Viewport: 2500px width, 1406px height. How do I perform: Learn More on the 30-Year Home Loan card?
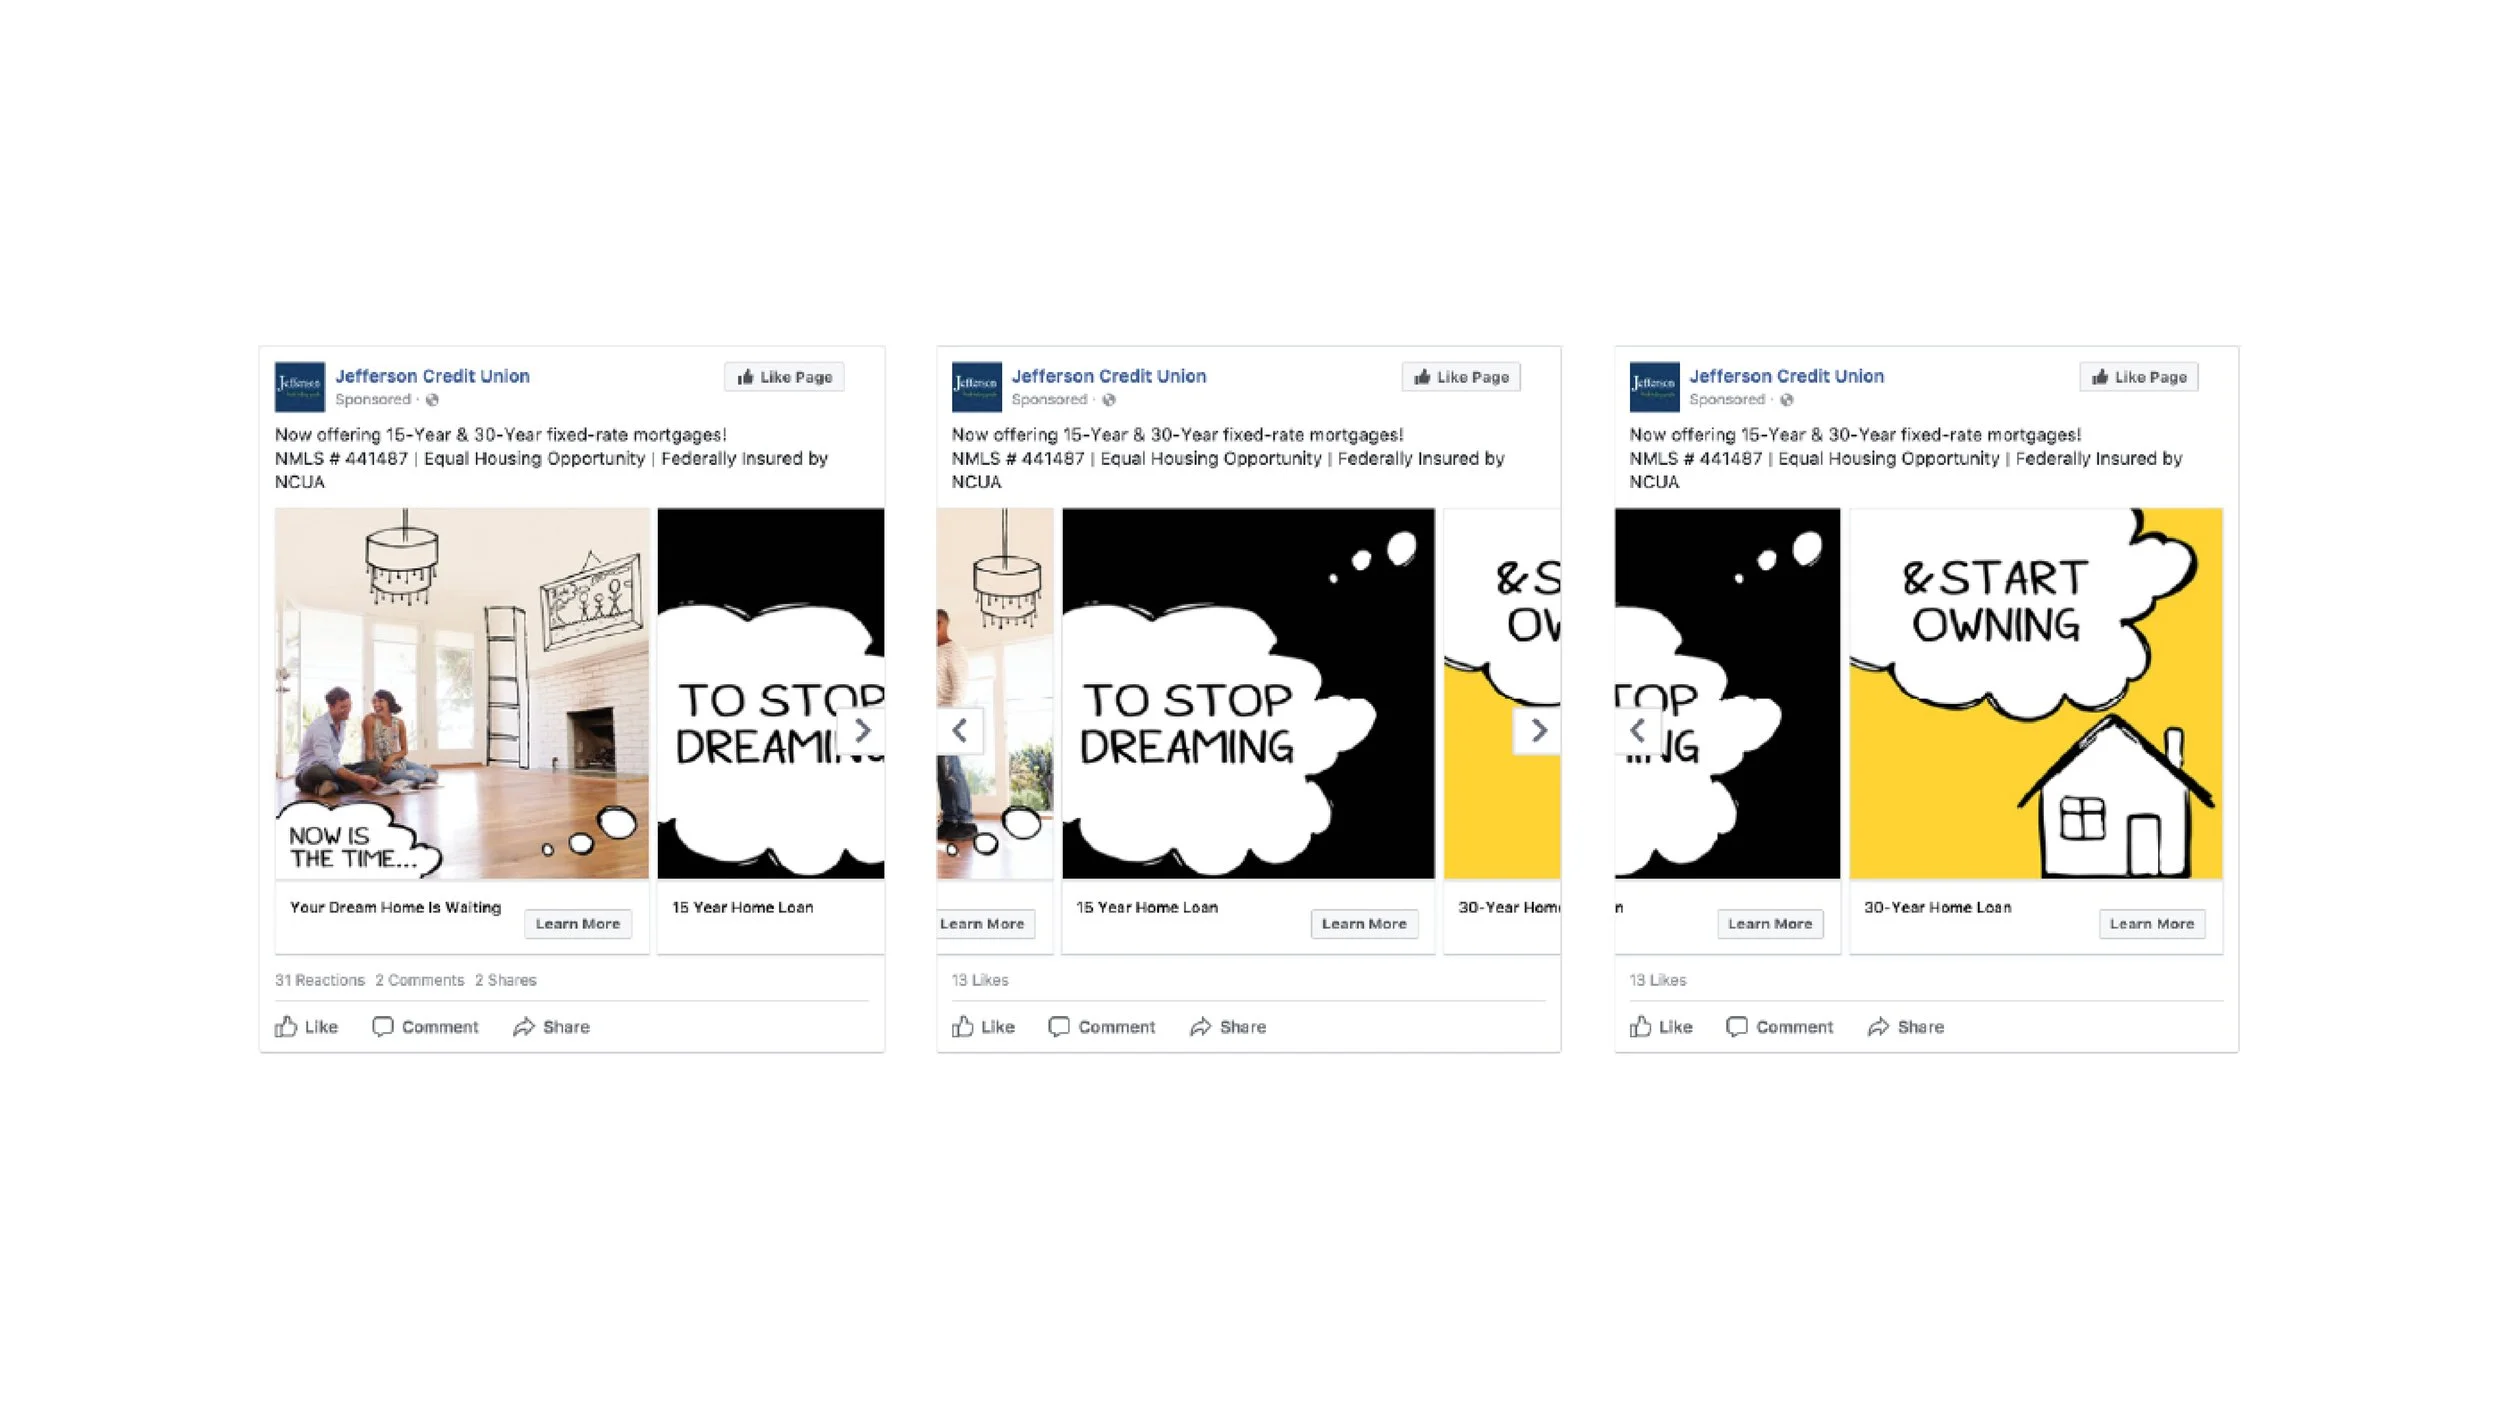click(2152, 924)
